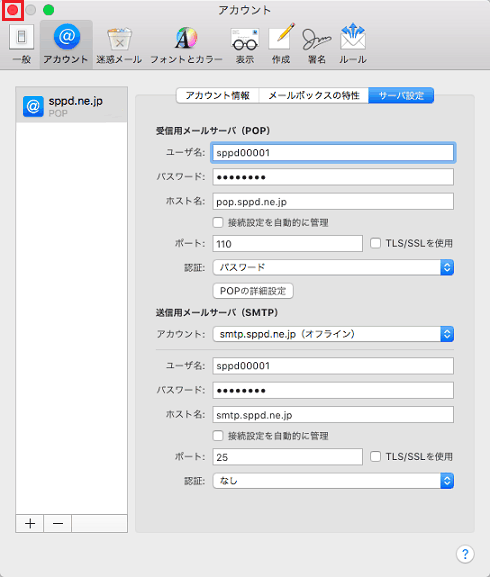Toggle POP 接続設定を自動的に管理 checkbox
The image size is (490, 577).
tap(218, 222)
